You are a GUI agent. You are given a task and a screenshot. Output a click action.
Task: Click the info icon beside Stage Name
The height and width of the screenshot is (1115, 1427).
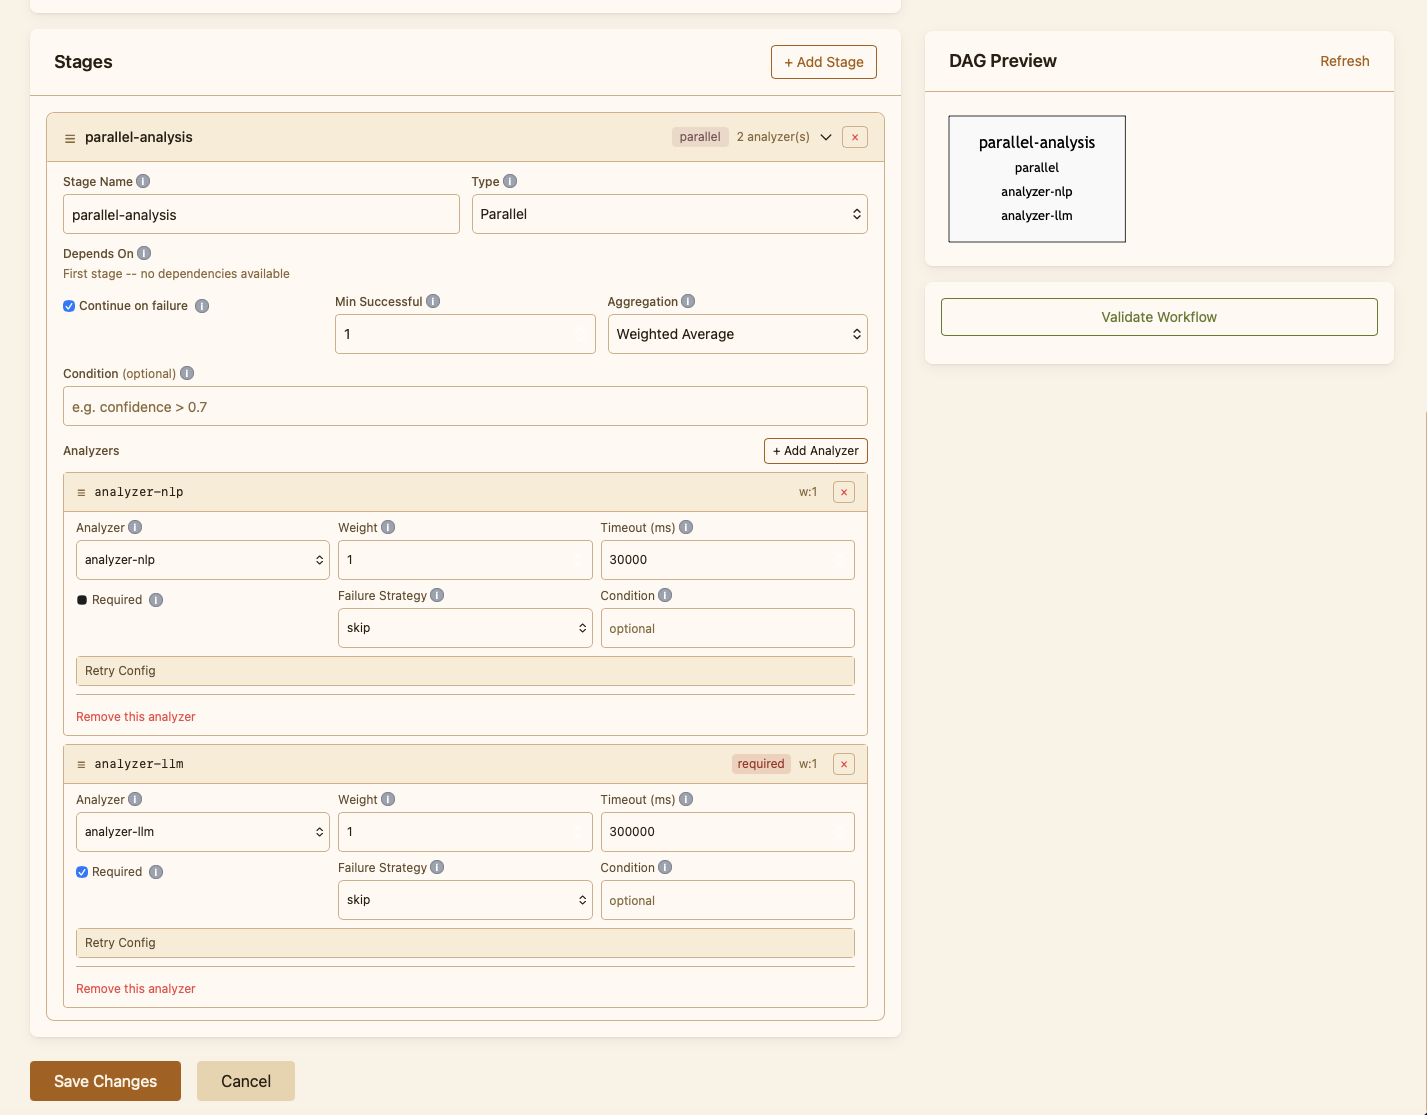[143, 182]
